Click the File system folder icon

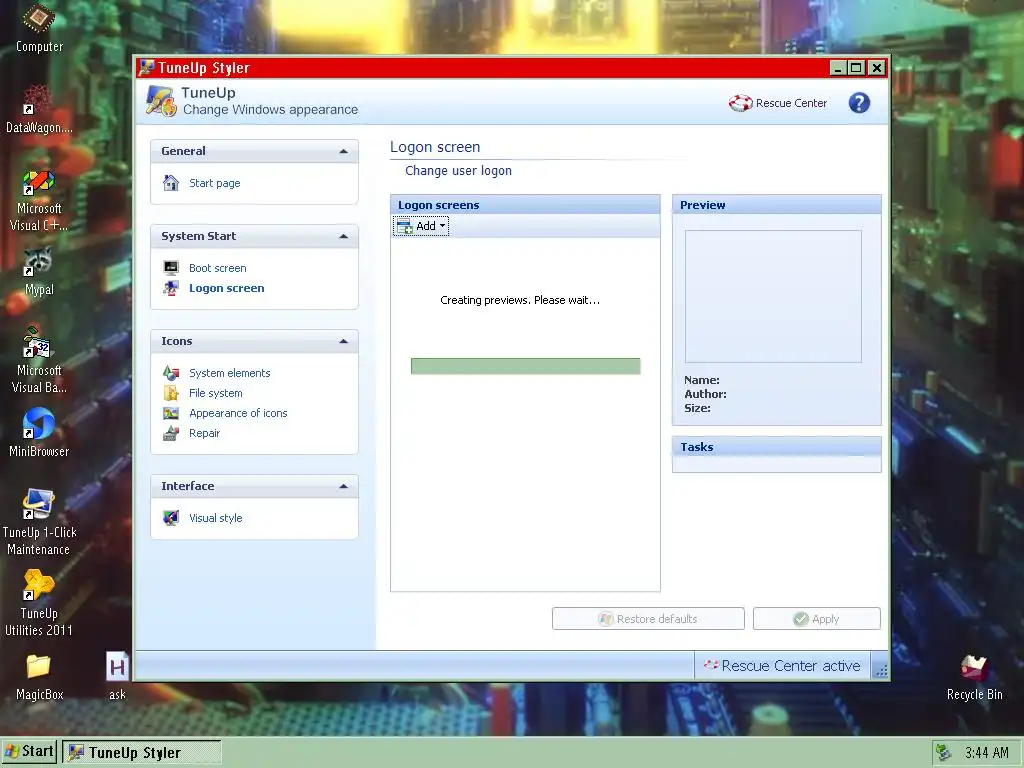pyautogui.click(x=171, y=393)
